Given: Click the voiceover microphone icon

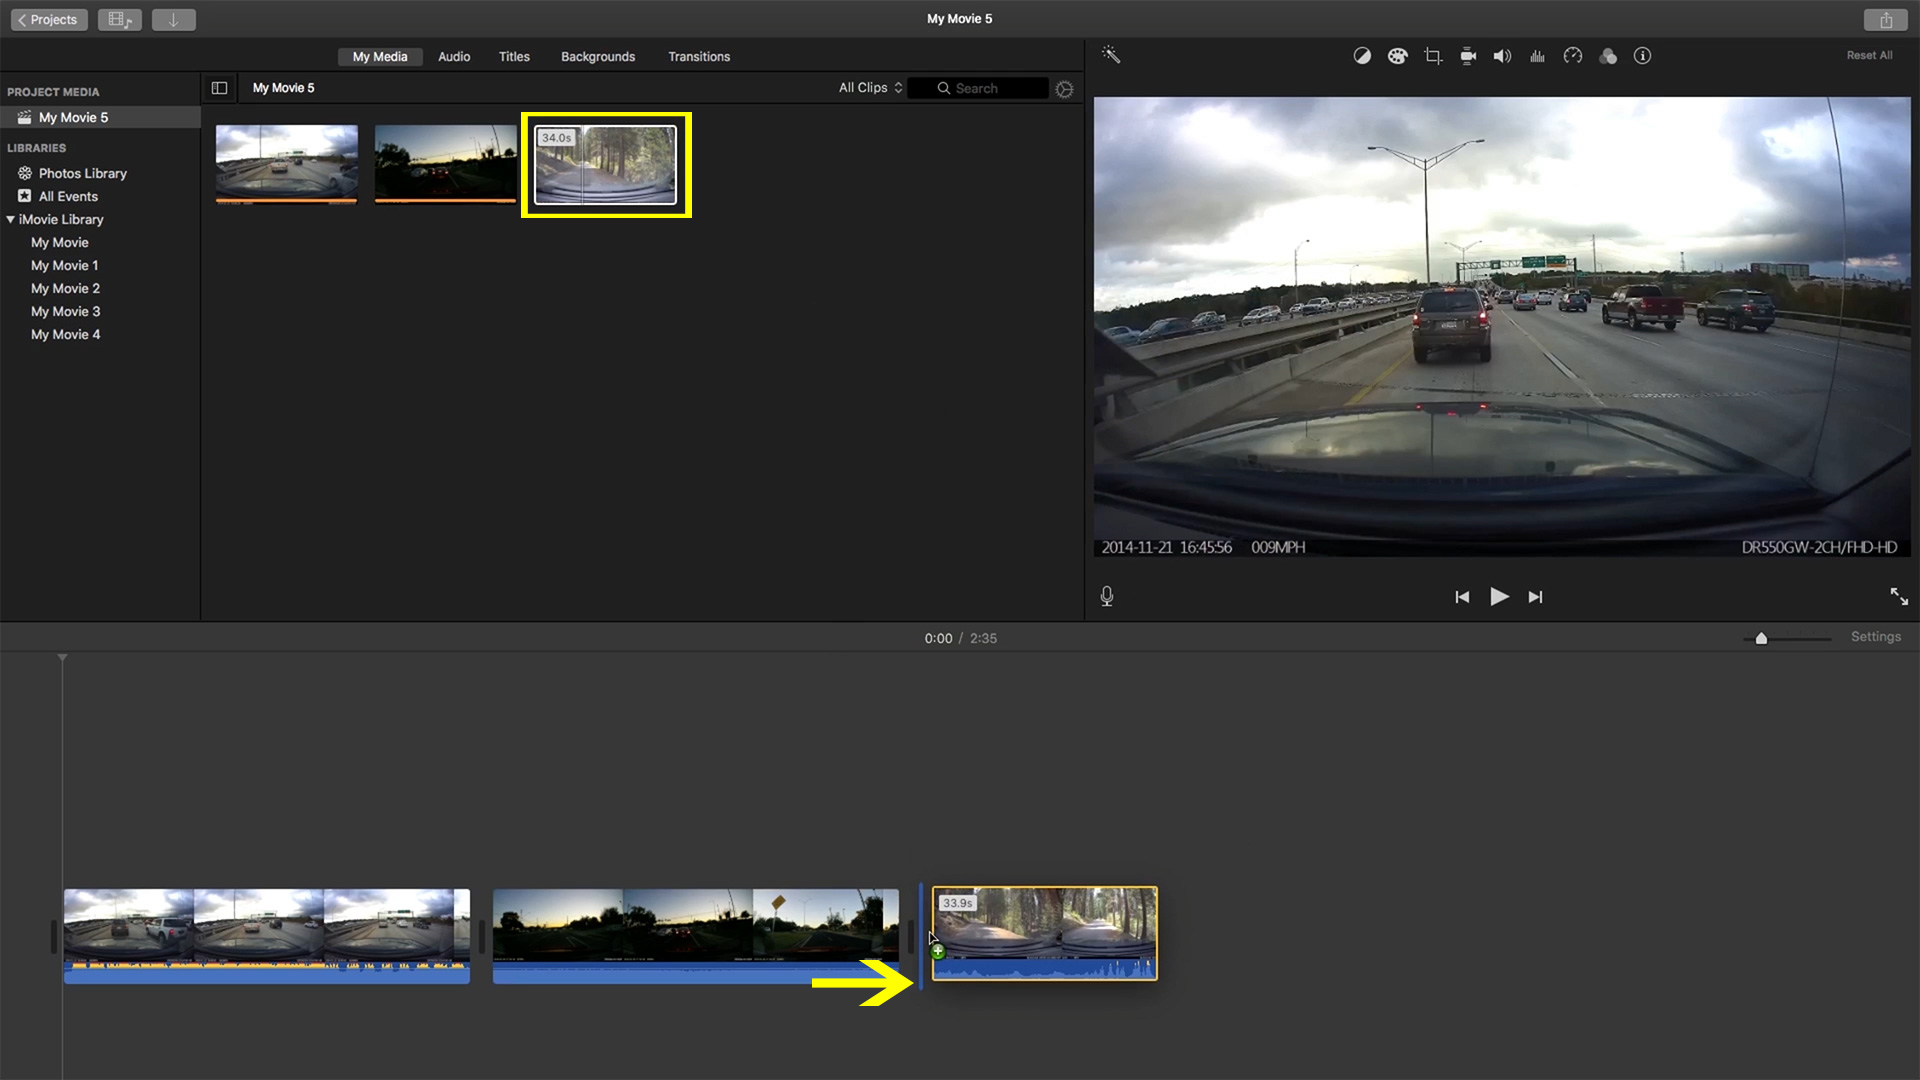Looking at the screenshot, I should [1107, 596].
